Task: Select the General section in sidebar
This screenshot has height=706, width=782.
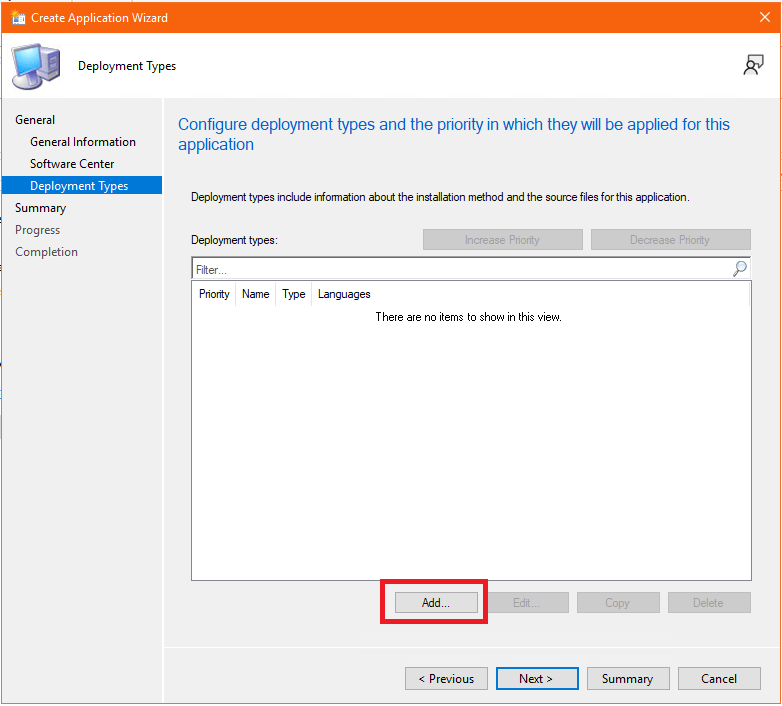Action: tap(35, 120)
